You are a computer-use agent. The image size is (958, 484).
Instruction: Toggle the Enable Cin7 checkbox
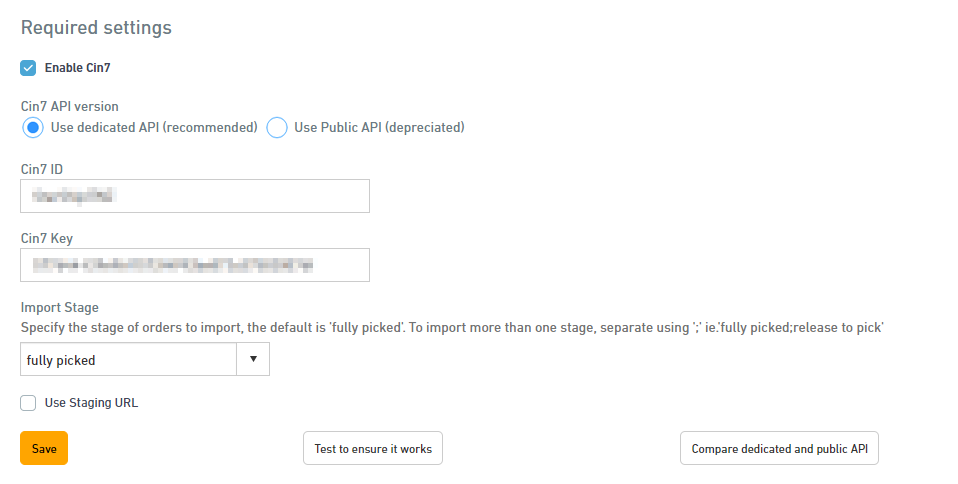click(x=28, y=68)
